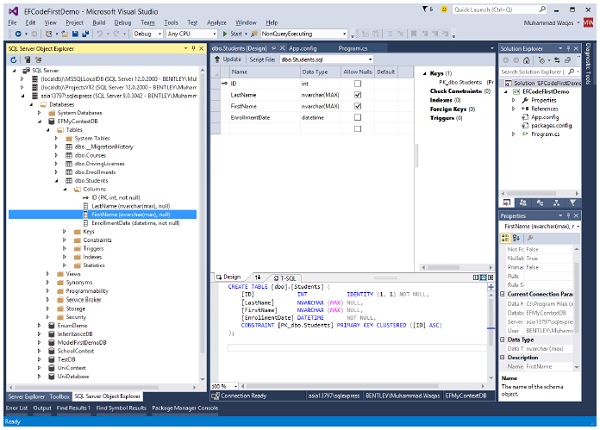Click the Refresh icon in SQL Server Object Explorer
Image resolution: width=600 pixels, height=430 pixels.
[13, 58]
